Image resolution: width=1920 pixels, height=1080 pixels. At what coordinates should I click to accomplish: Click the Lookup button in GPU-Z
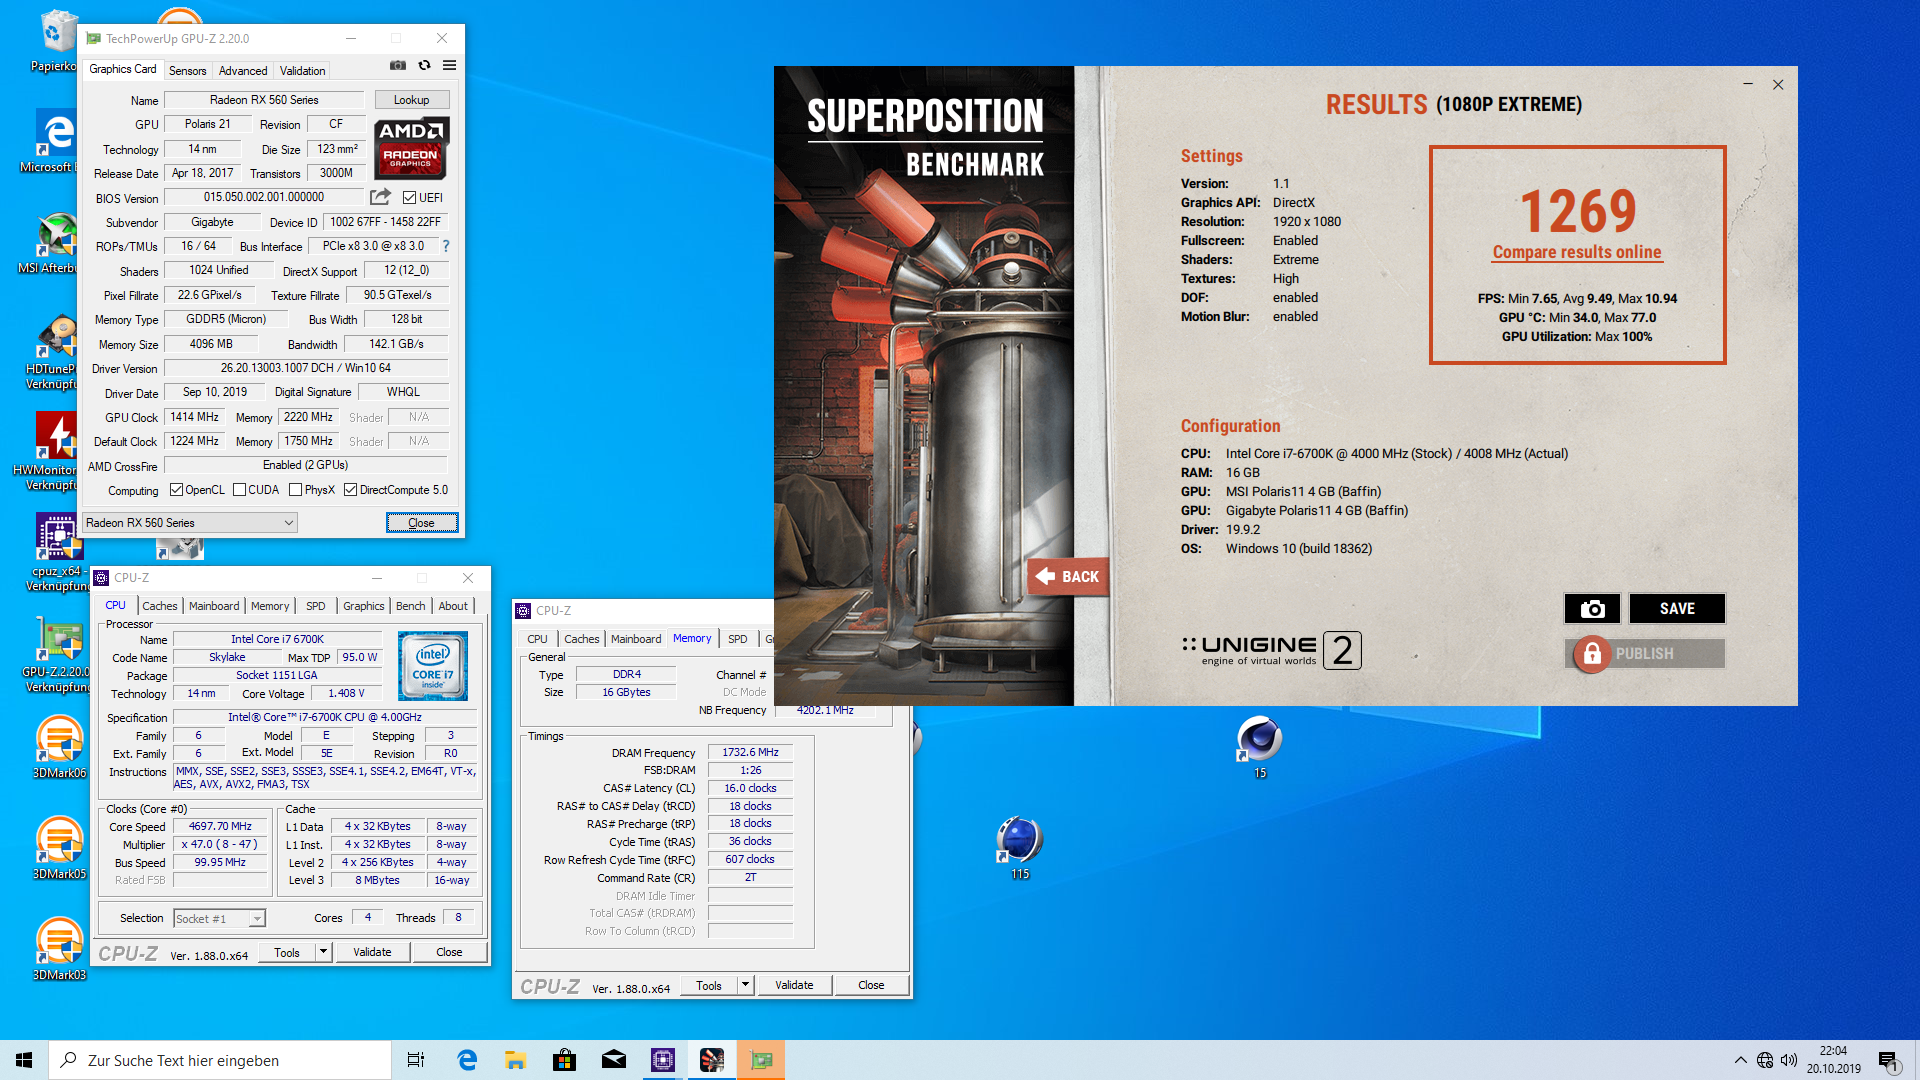[411, 100]
